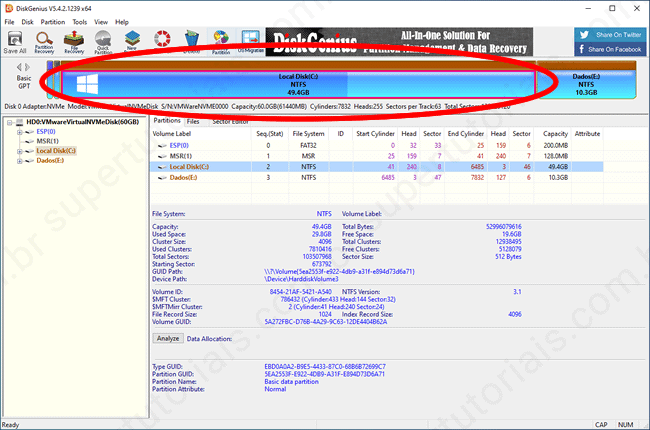Click the Capacity column header
The image size is (650, 430).
(555, 134)
